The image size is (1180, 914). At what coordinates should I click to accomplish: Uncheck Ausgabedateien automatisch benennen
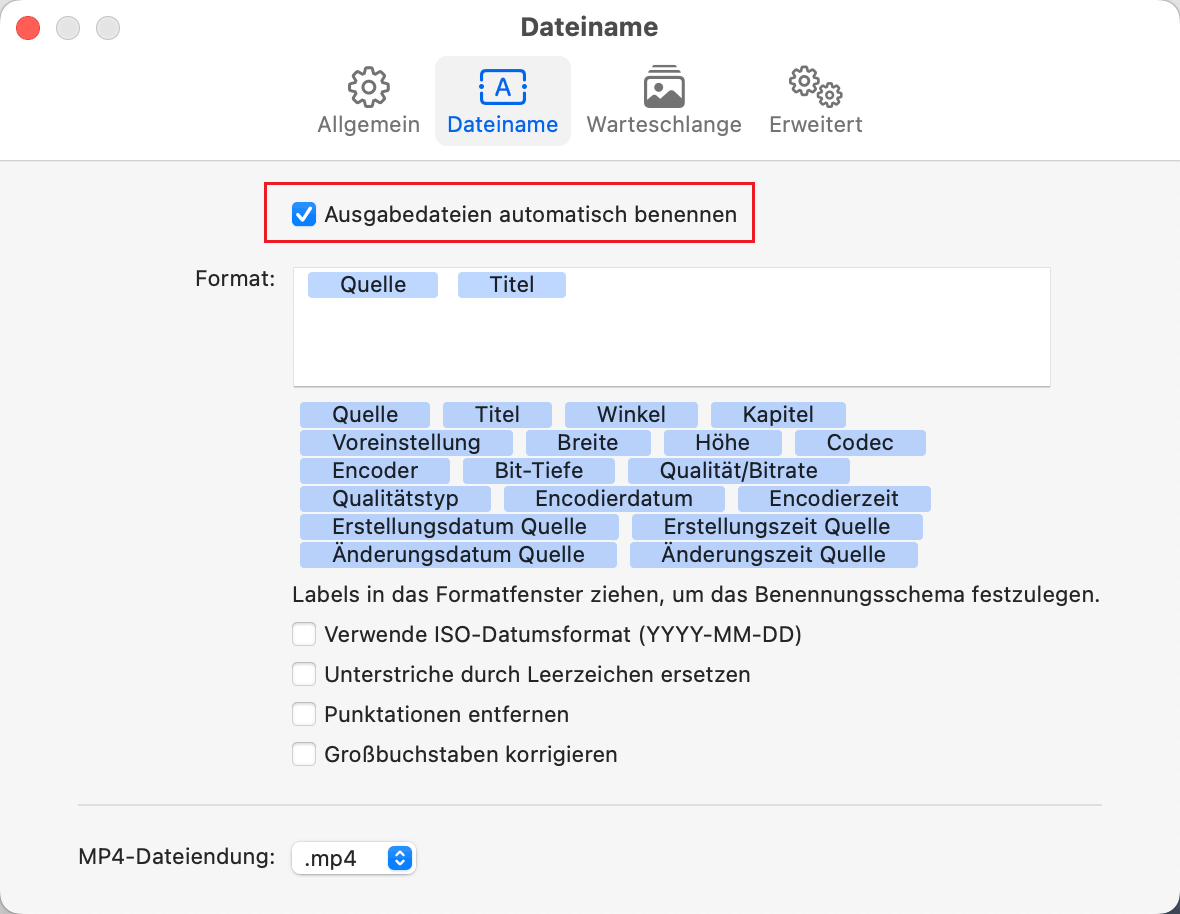click(x=304, y=214)
